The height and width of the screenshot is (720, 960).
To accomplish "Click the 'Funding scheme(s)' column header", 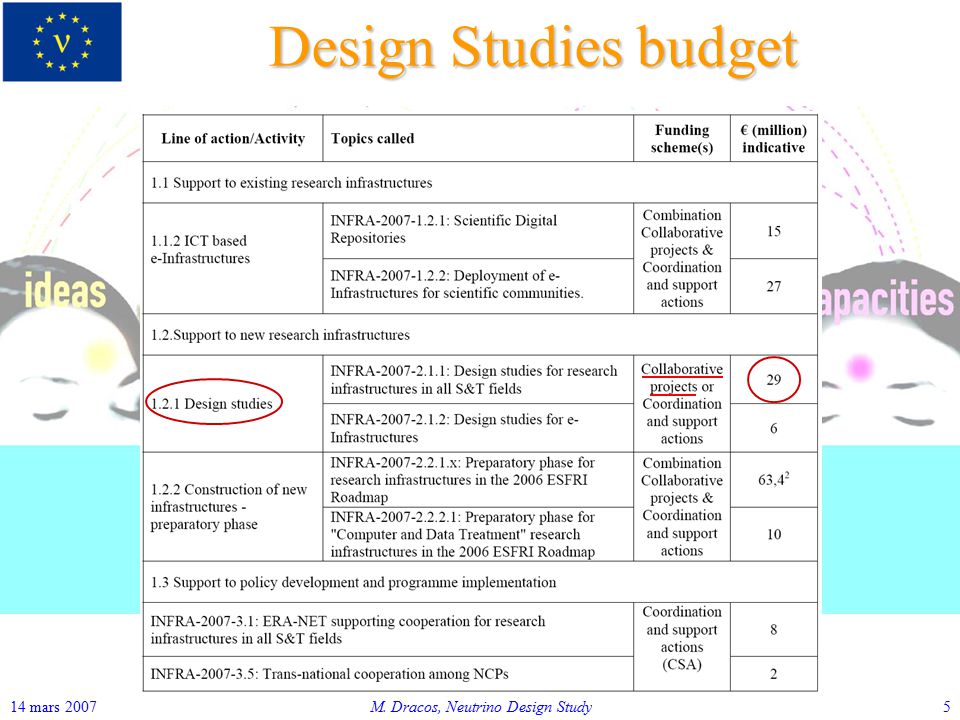I will tap(682, 138).
